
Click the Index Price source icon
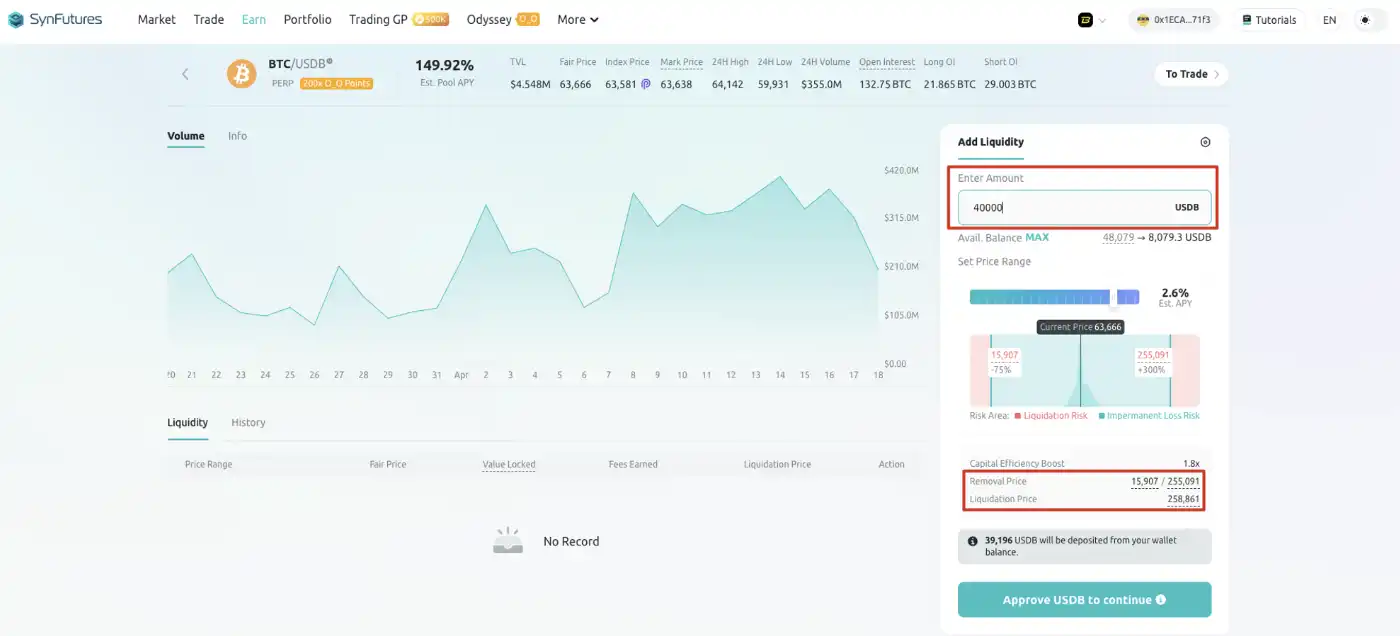645,85
